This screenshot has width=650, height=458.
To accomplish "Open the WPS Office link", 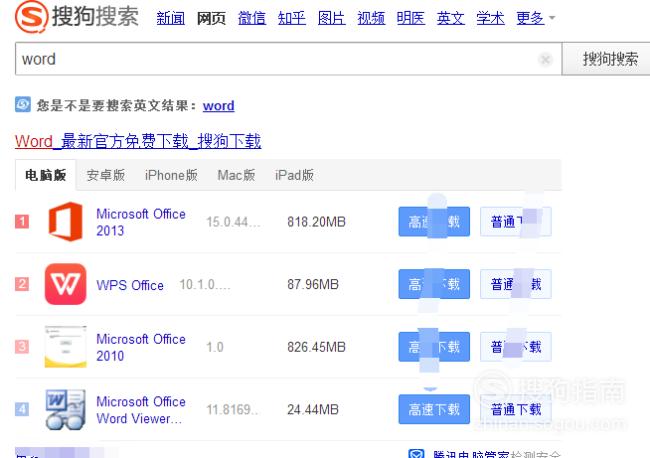I will coord(130,285).
